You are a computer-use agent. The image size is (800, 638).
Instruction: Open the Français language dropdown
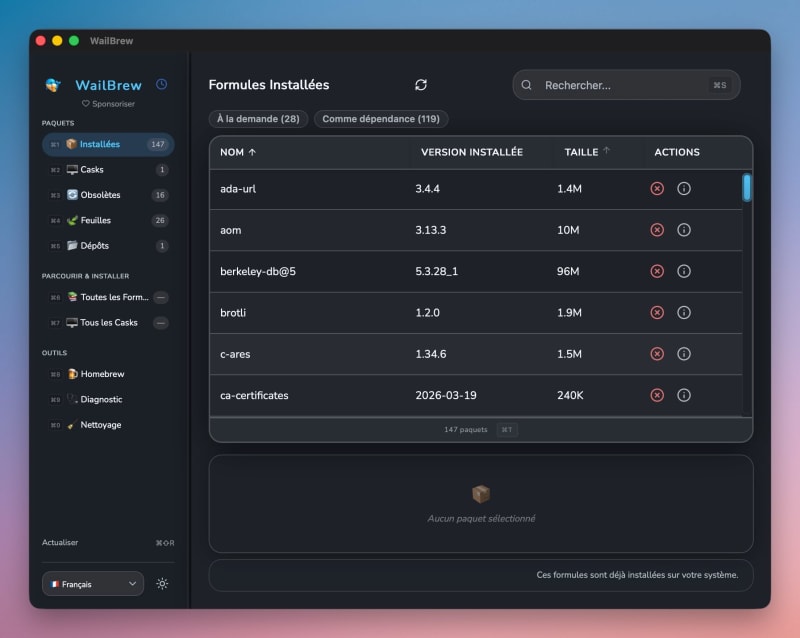point(93,584)
